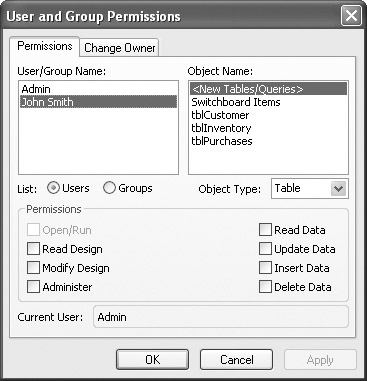Open the Object Type dropdown
This screenshot has width=367, height=381.
(339, 189)
